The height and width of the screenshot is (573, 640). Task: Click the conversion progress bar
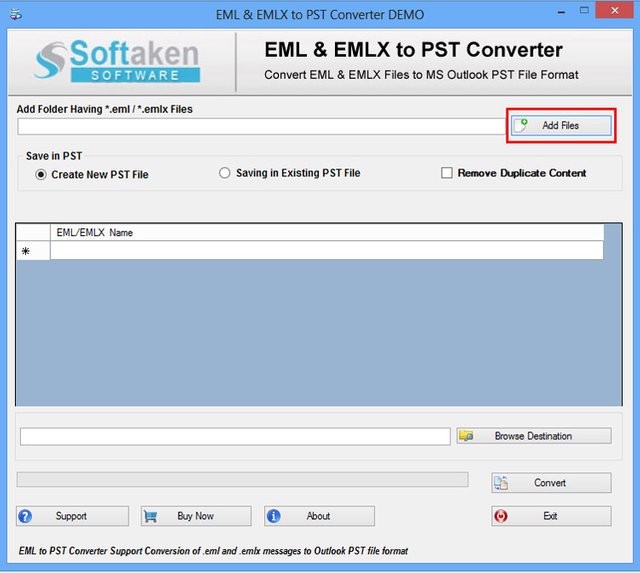point(242,480)
